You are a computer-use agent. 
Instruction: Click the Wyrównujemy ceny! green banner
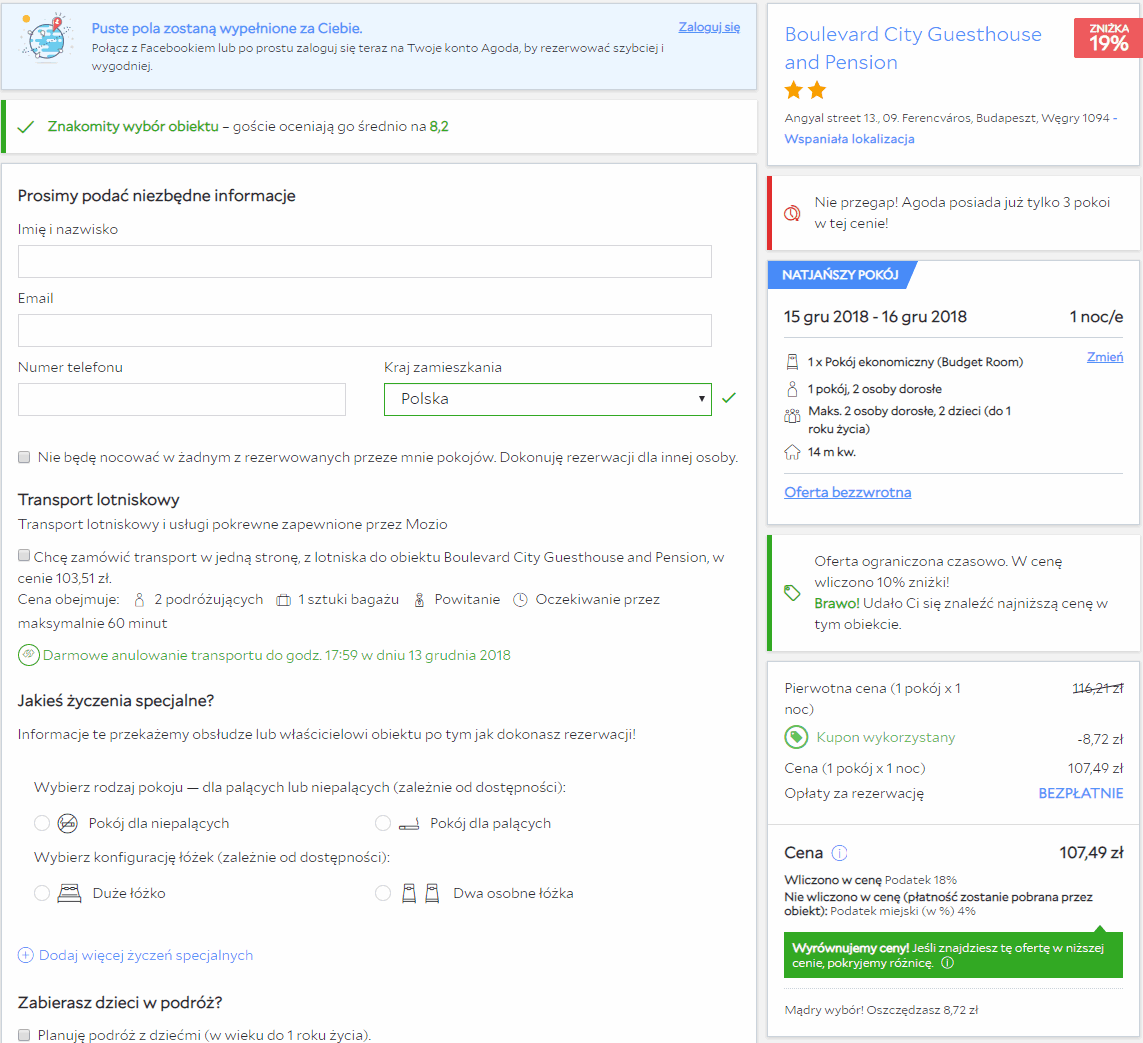coord(953,956)
